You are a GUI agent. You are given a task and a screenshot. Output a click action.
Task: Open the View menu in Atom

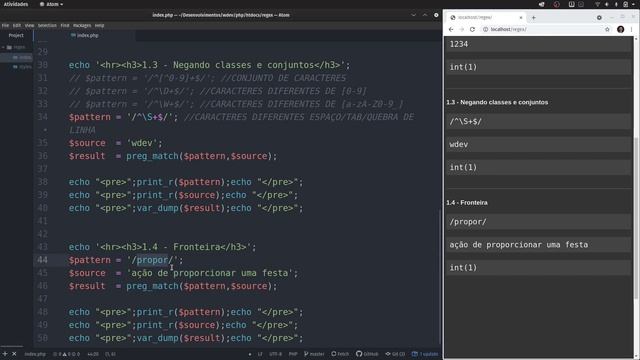(x=29, y=25)
